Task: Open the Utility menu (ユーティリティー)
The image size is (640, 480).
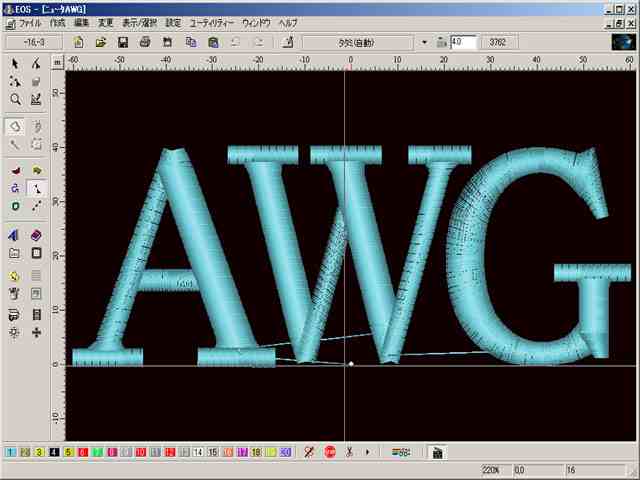Action: point(212,23)
